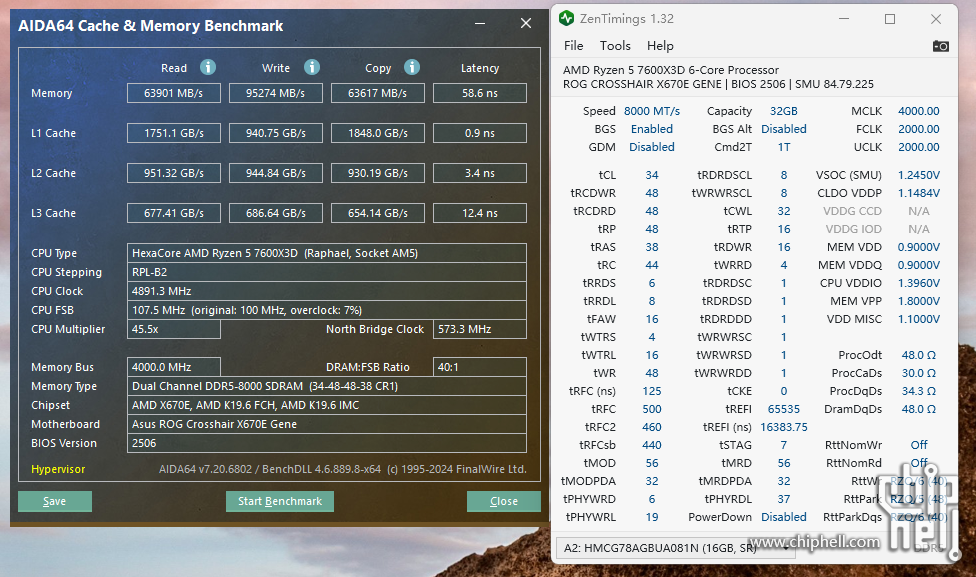The image size is (976, 577).
Task: Click the tRFC value 500
Action: [x=652, y=409]
